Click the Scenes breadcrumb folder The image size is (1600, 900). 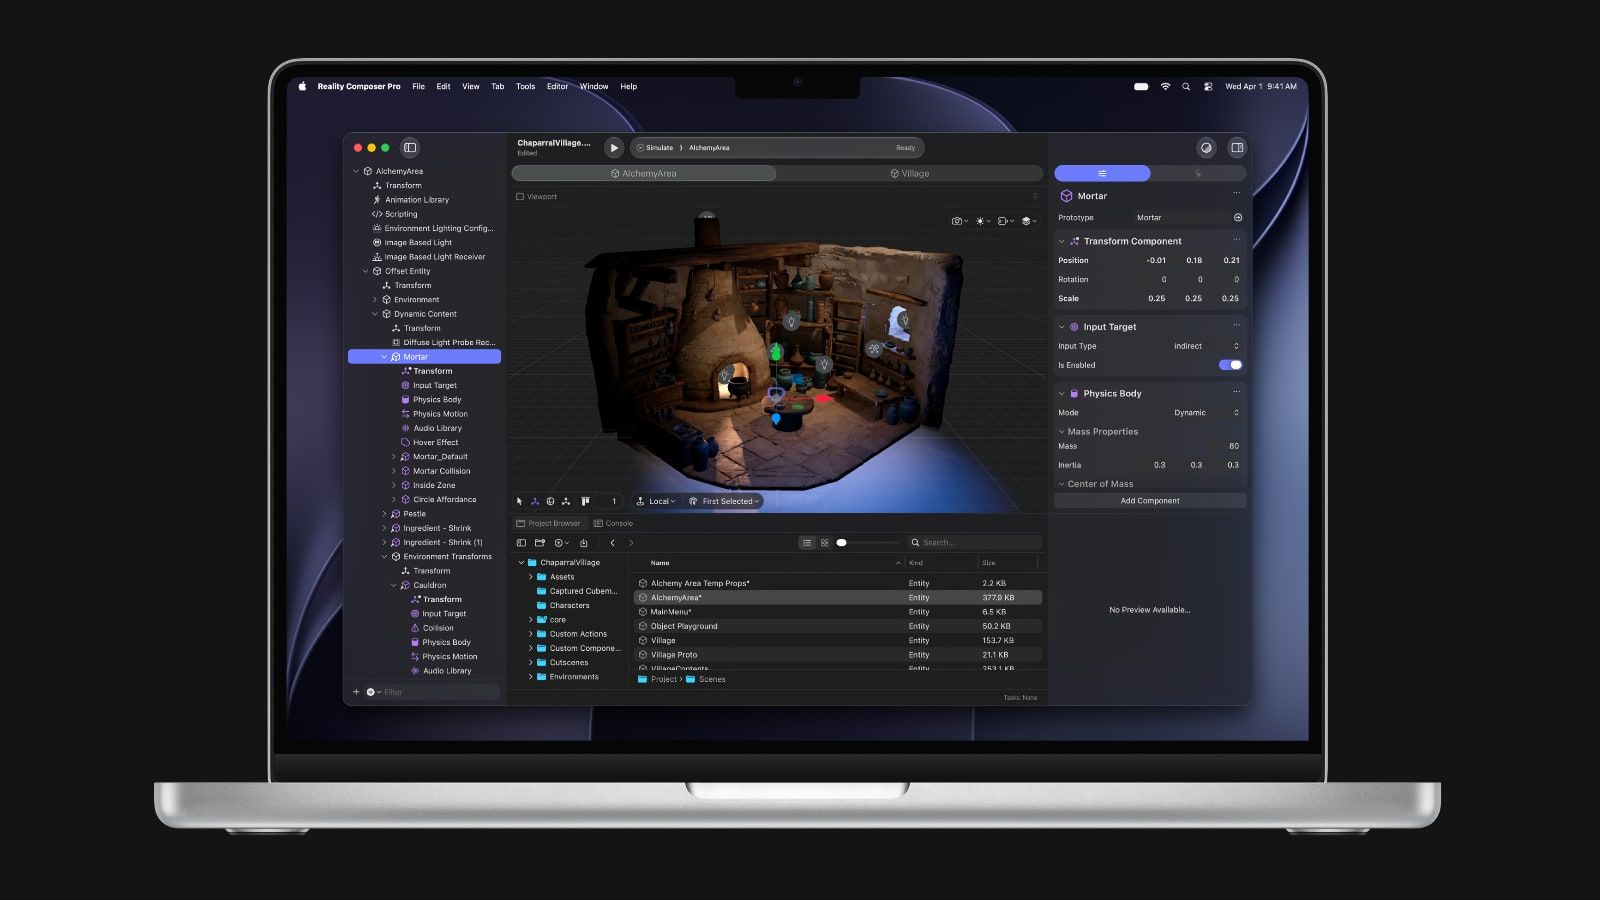click(706, 679)
